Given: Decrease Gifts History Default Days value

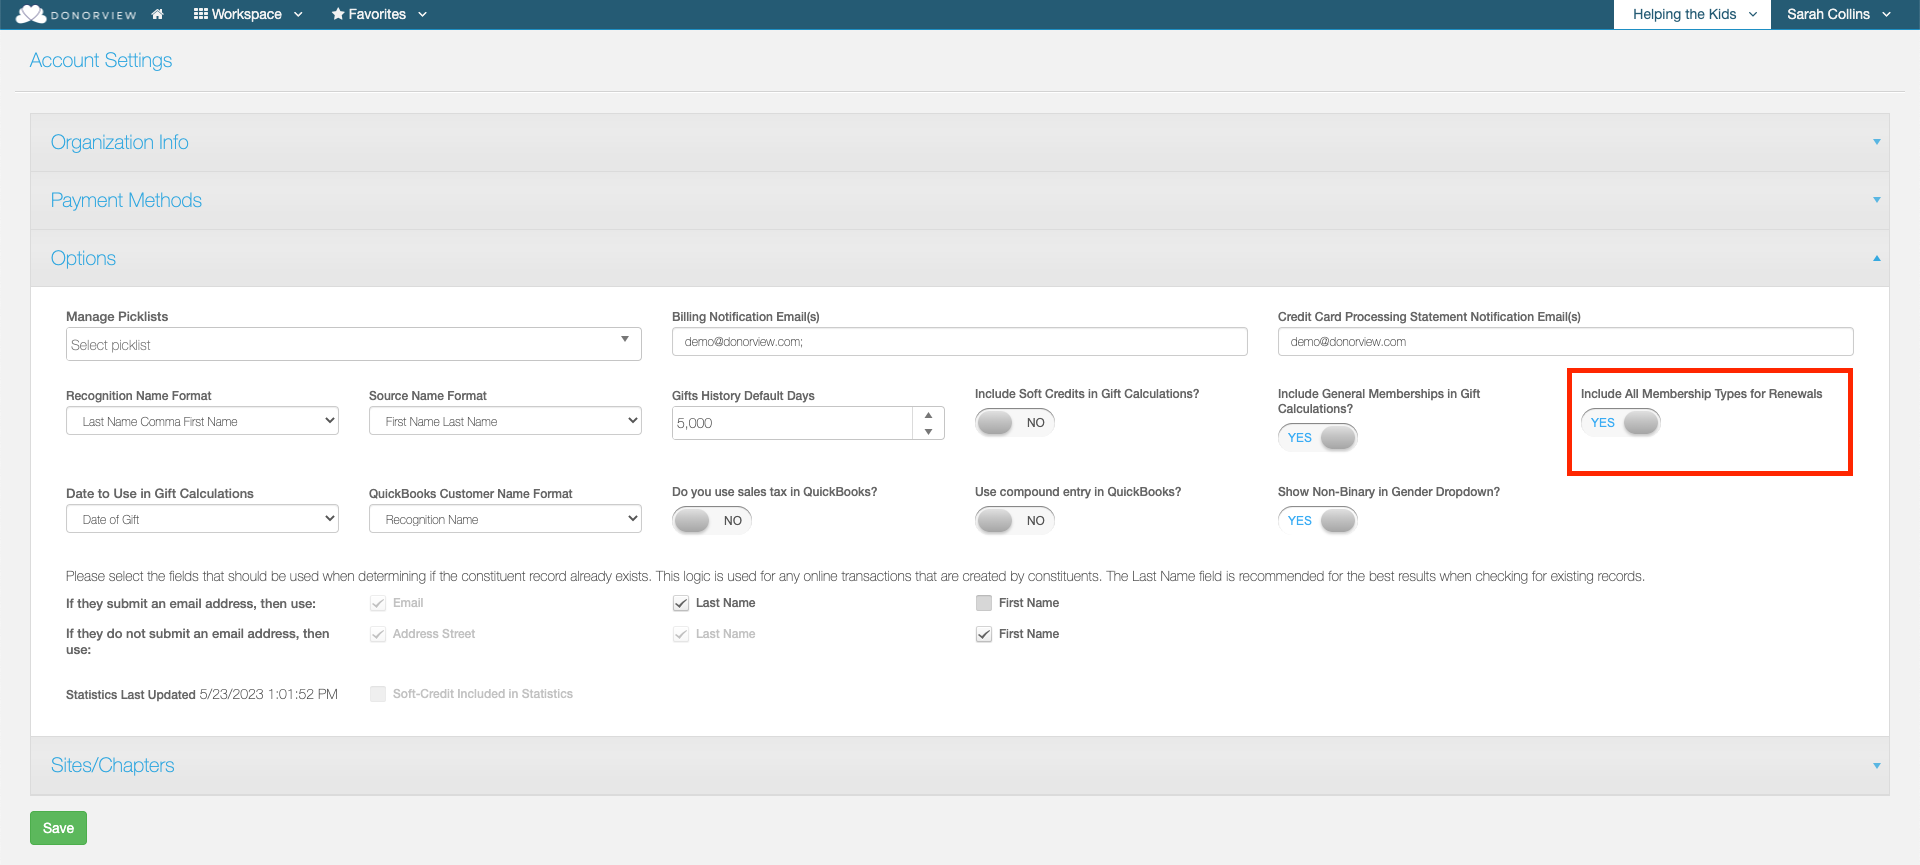Looking at the screenshot, I should point(928,432).
